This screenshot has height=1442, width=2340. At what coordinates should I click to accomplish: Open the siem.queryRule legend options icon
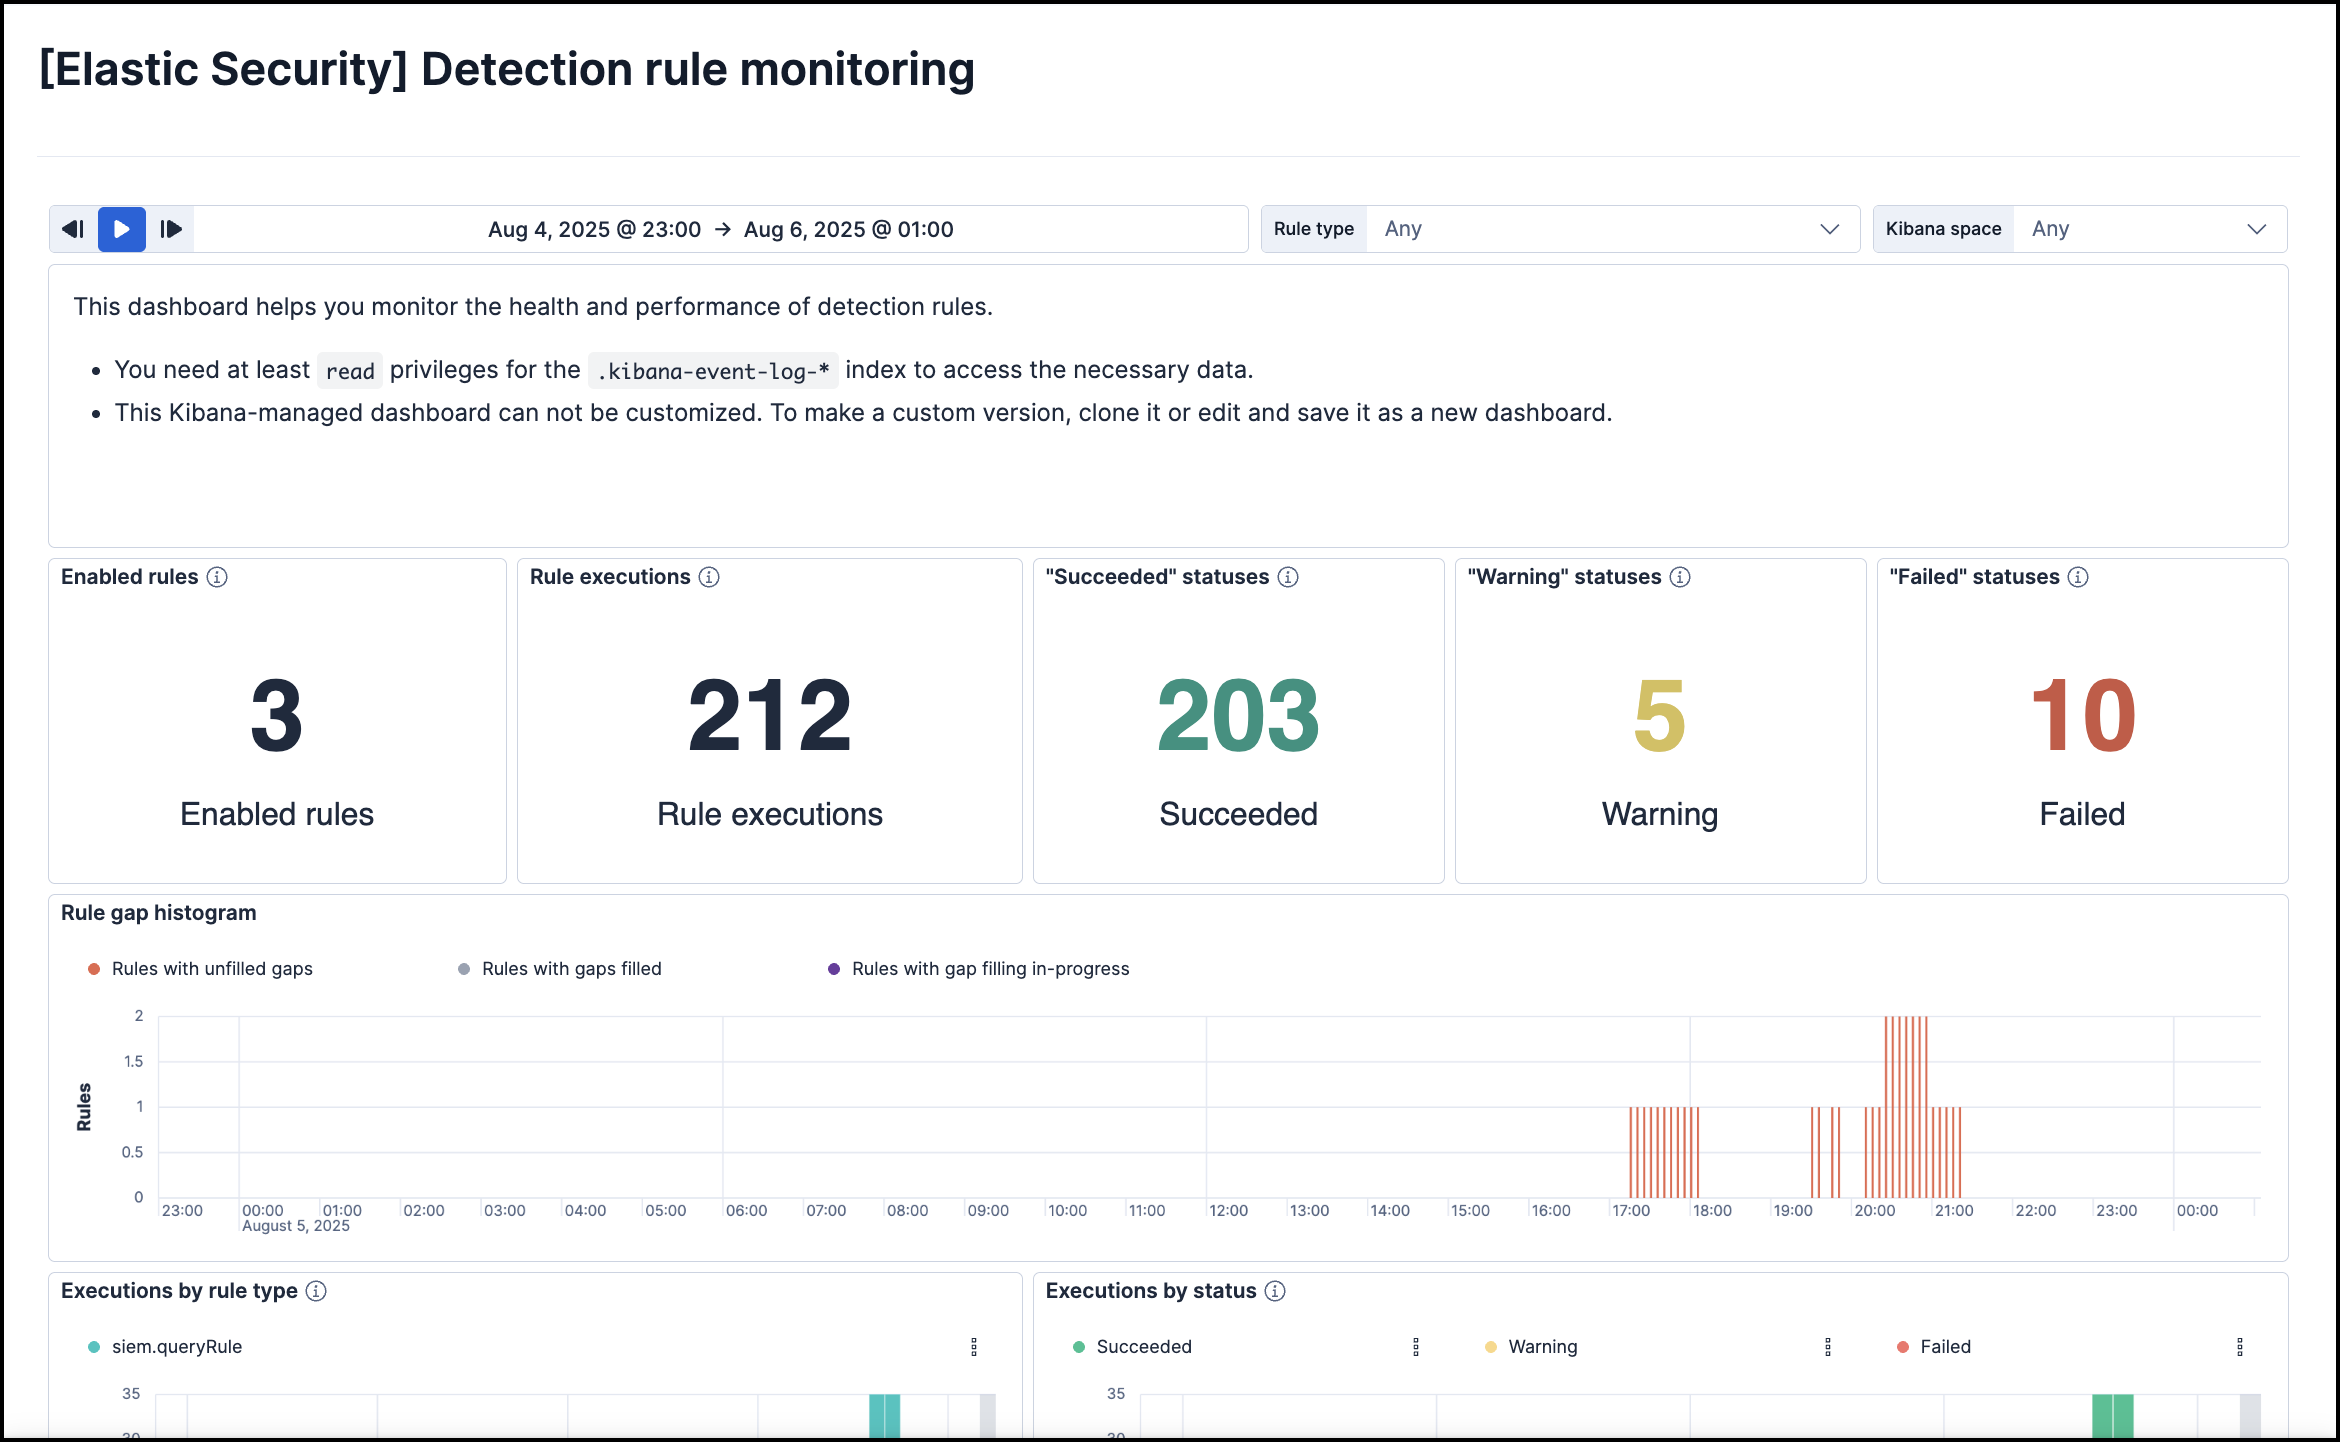point(974,1347)
